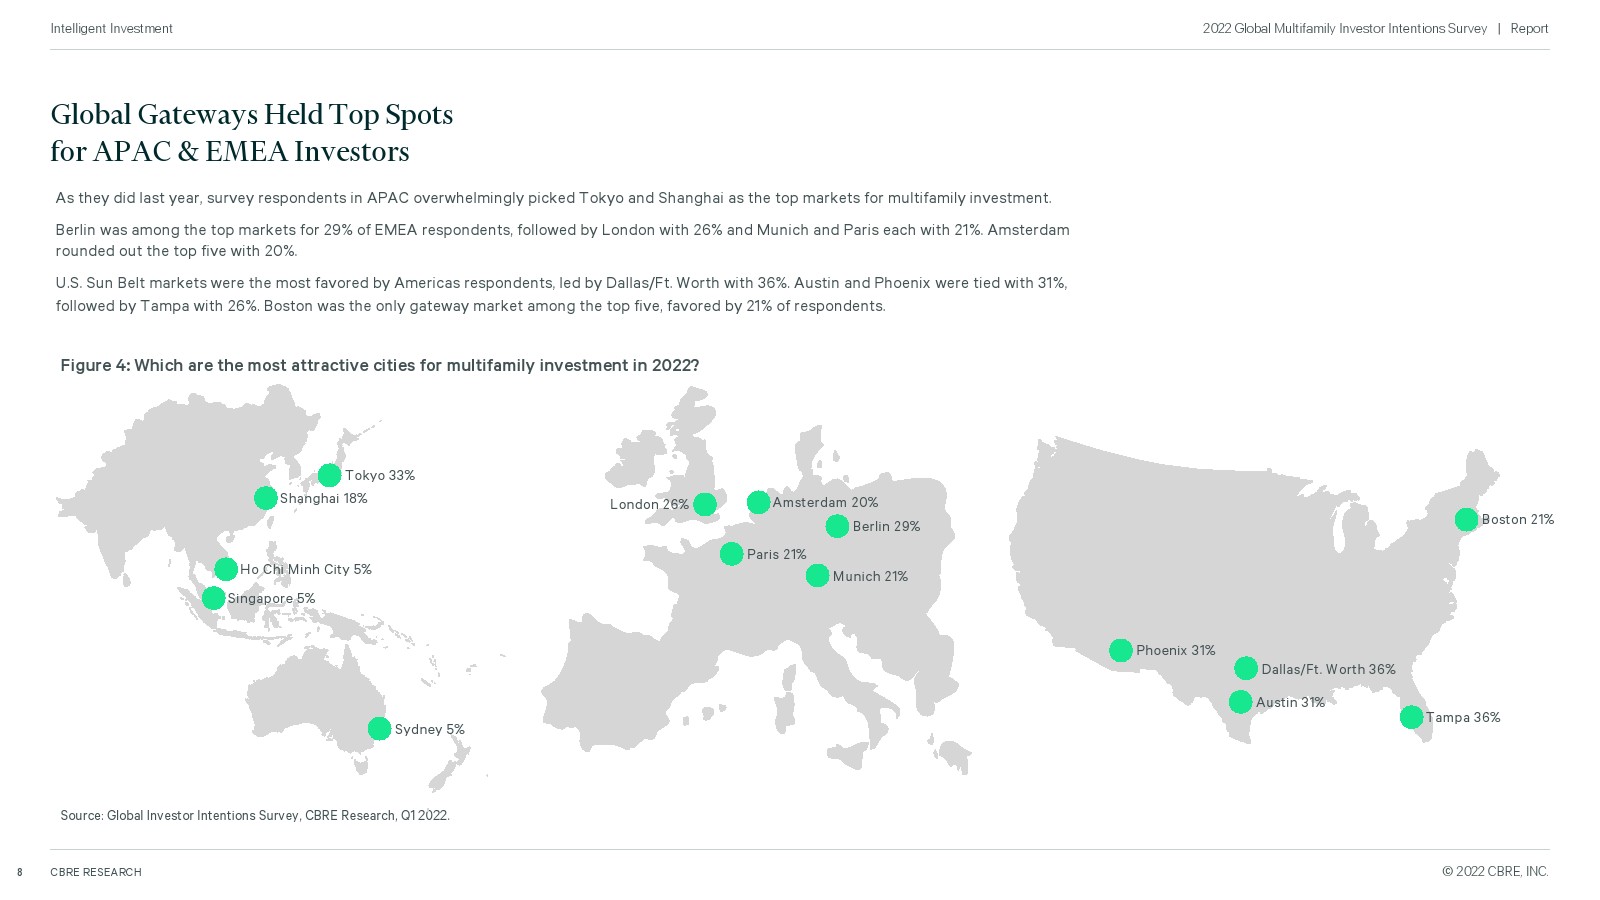This screenshot has height=900, width=1600.
Task: Click the London 26% map marker
Action: click(704, 504)
